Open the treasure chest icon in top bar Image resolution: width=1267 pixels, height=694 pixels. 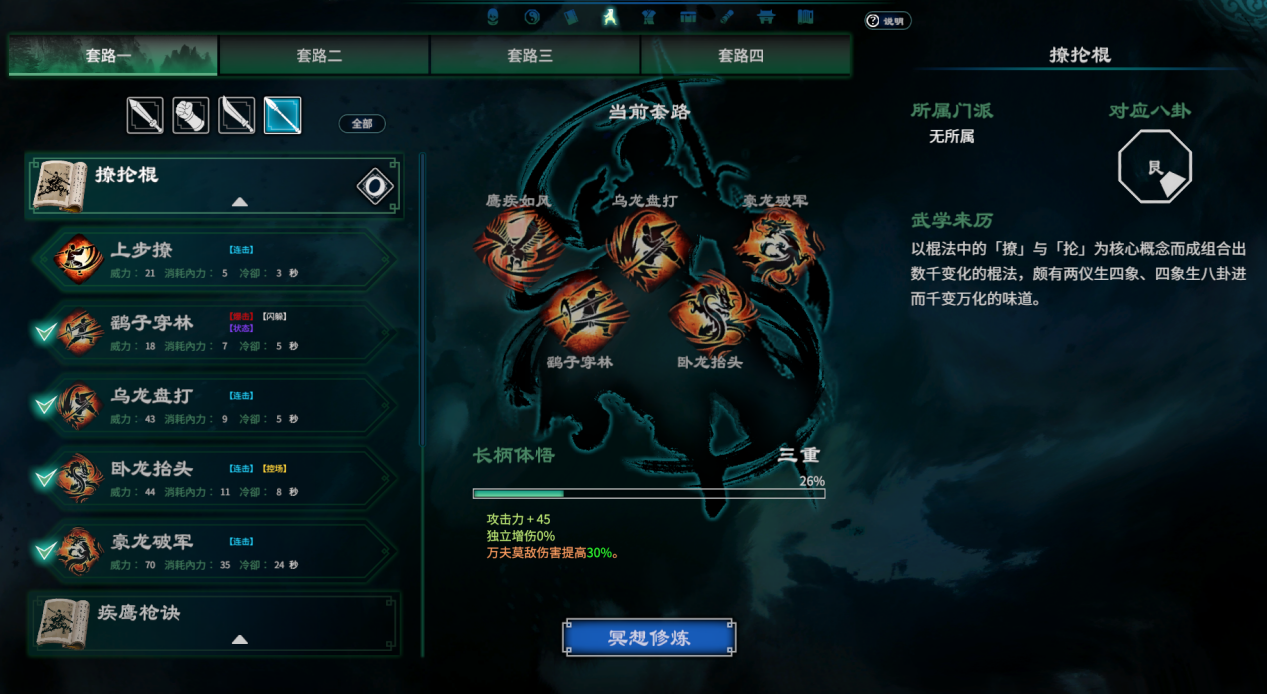coord(688,16)
